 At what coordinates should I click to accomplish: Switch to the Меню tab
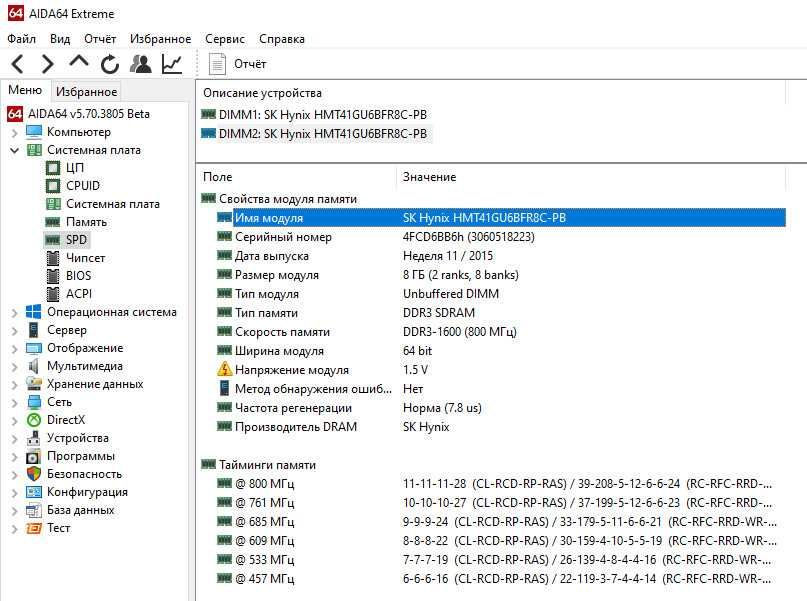click(25, 90)
